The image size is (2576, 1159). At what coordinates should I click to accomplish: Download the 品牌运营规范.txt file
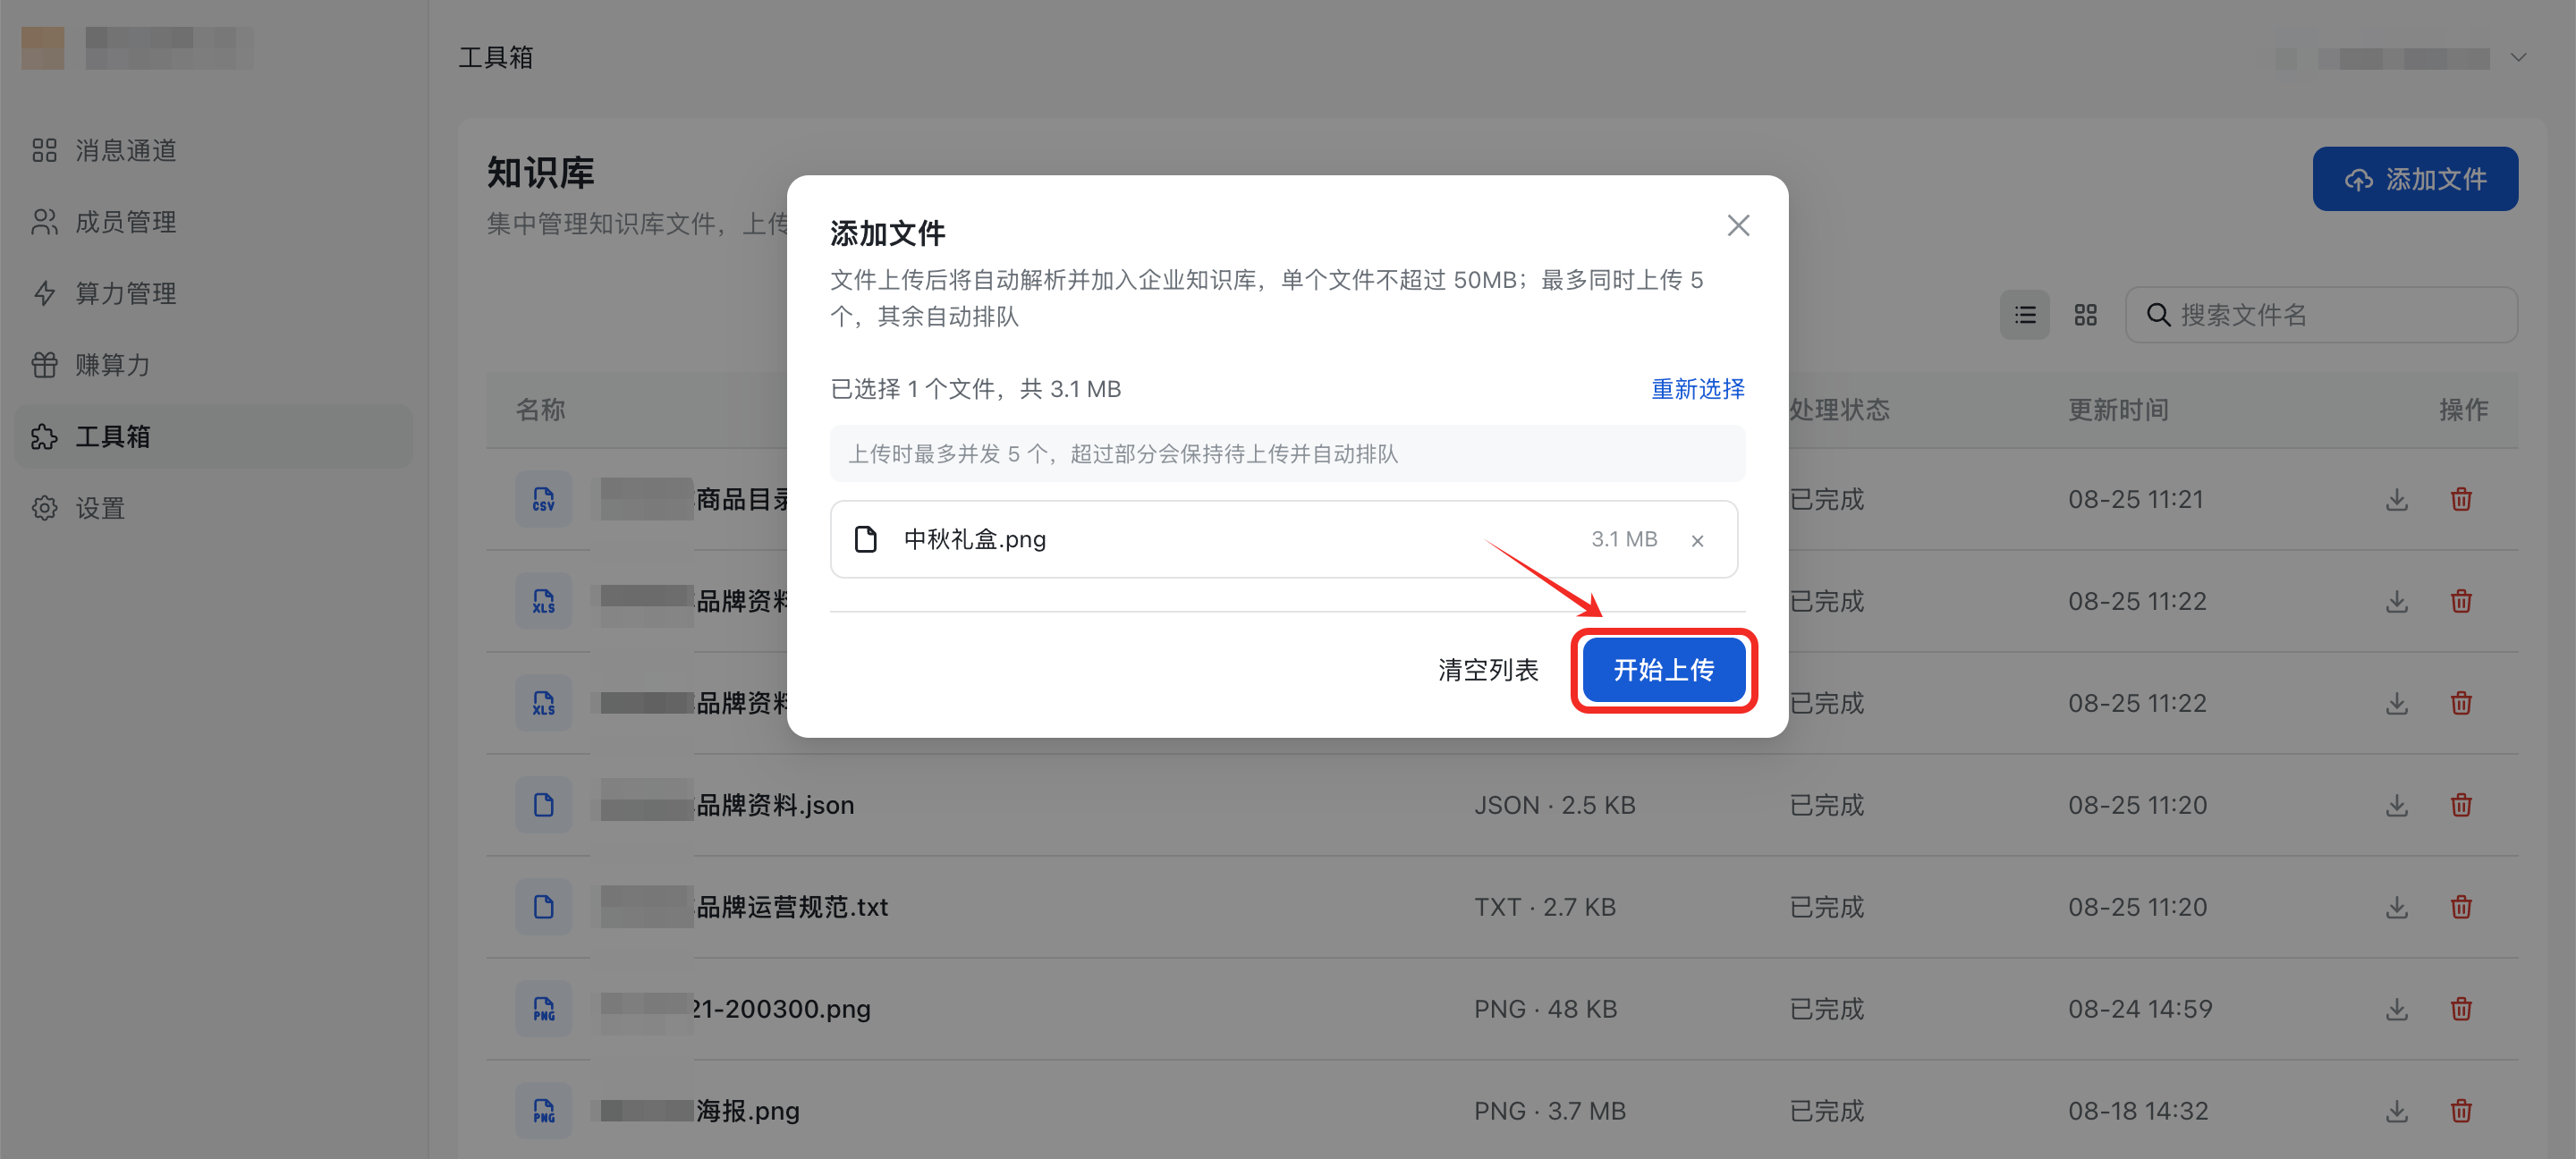[x=2396, y=907]
